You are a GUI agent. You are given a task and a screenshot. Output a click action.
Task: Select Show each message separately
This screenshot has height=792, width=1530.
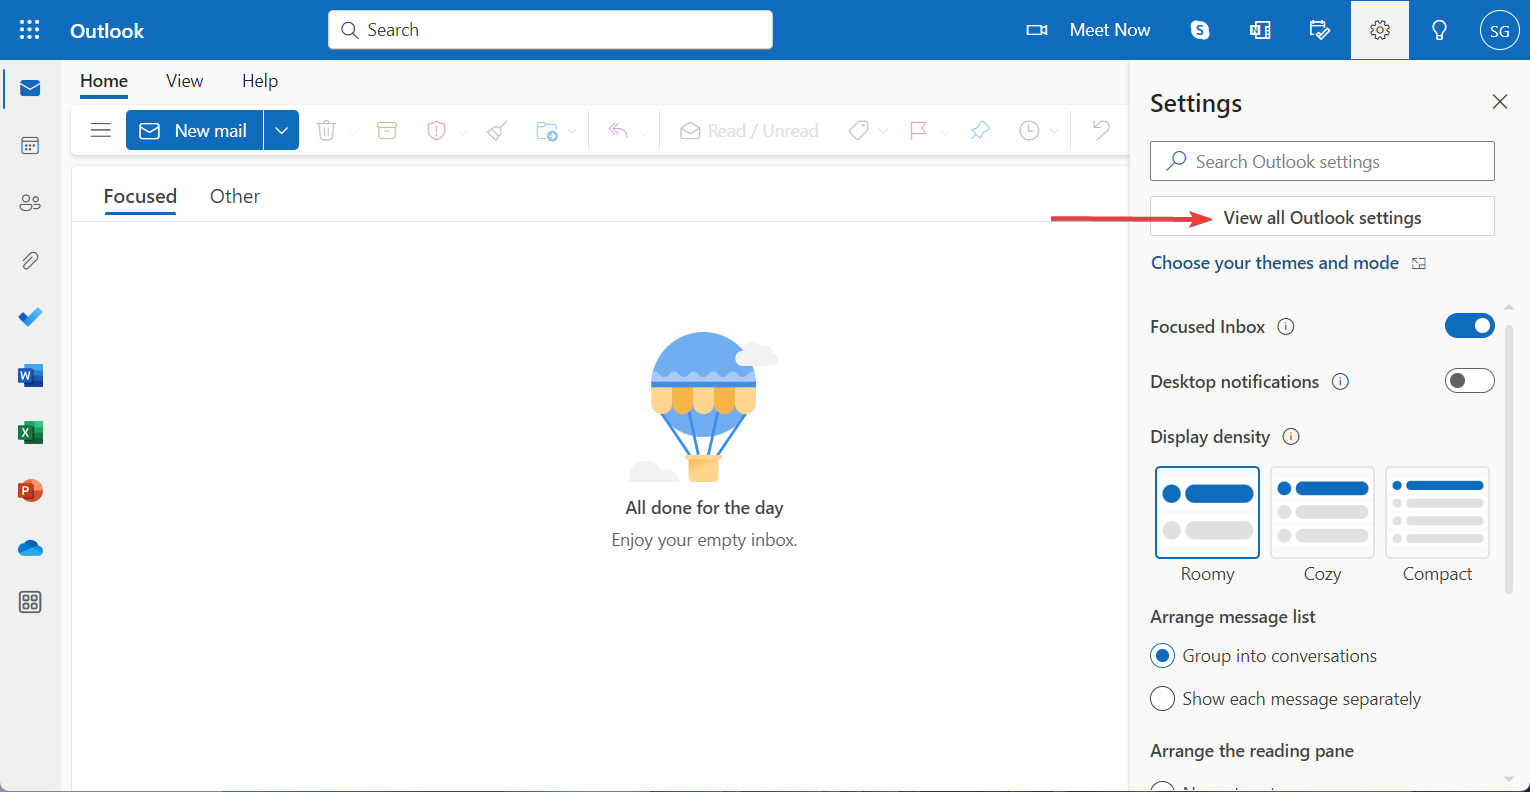click(x=1162, y=698)
